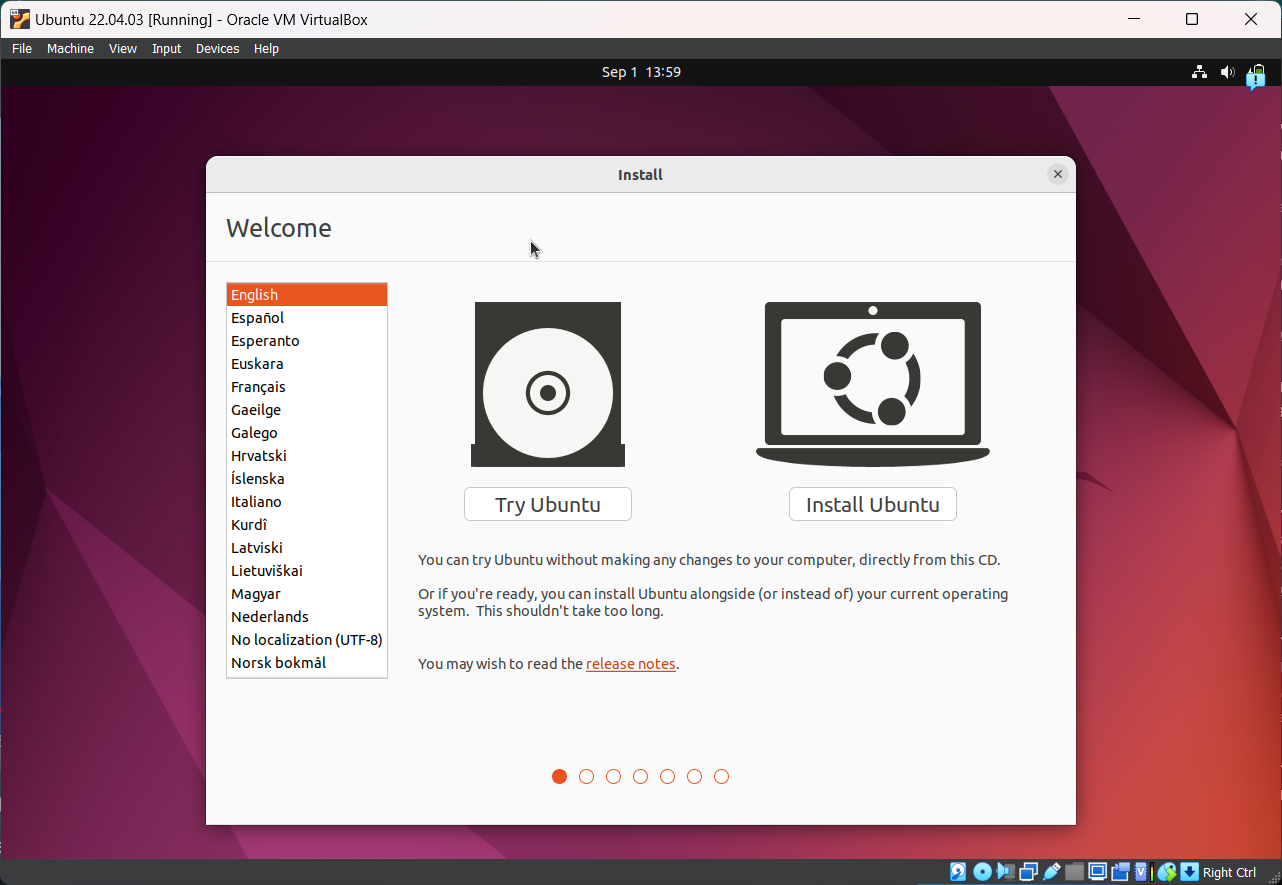The width and height of the screenshot is (1282, 885).
Task: Close the Install dialog
Action: click(x=1057, y=174)
